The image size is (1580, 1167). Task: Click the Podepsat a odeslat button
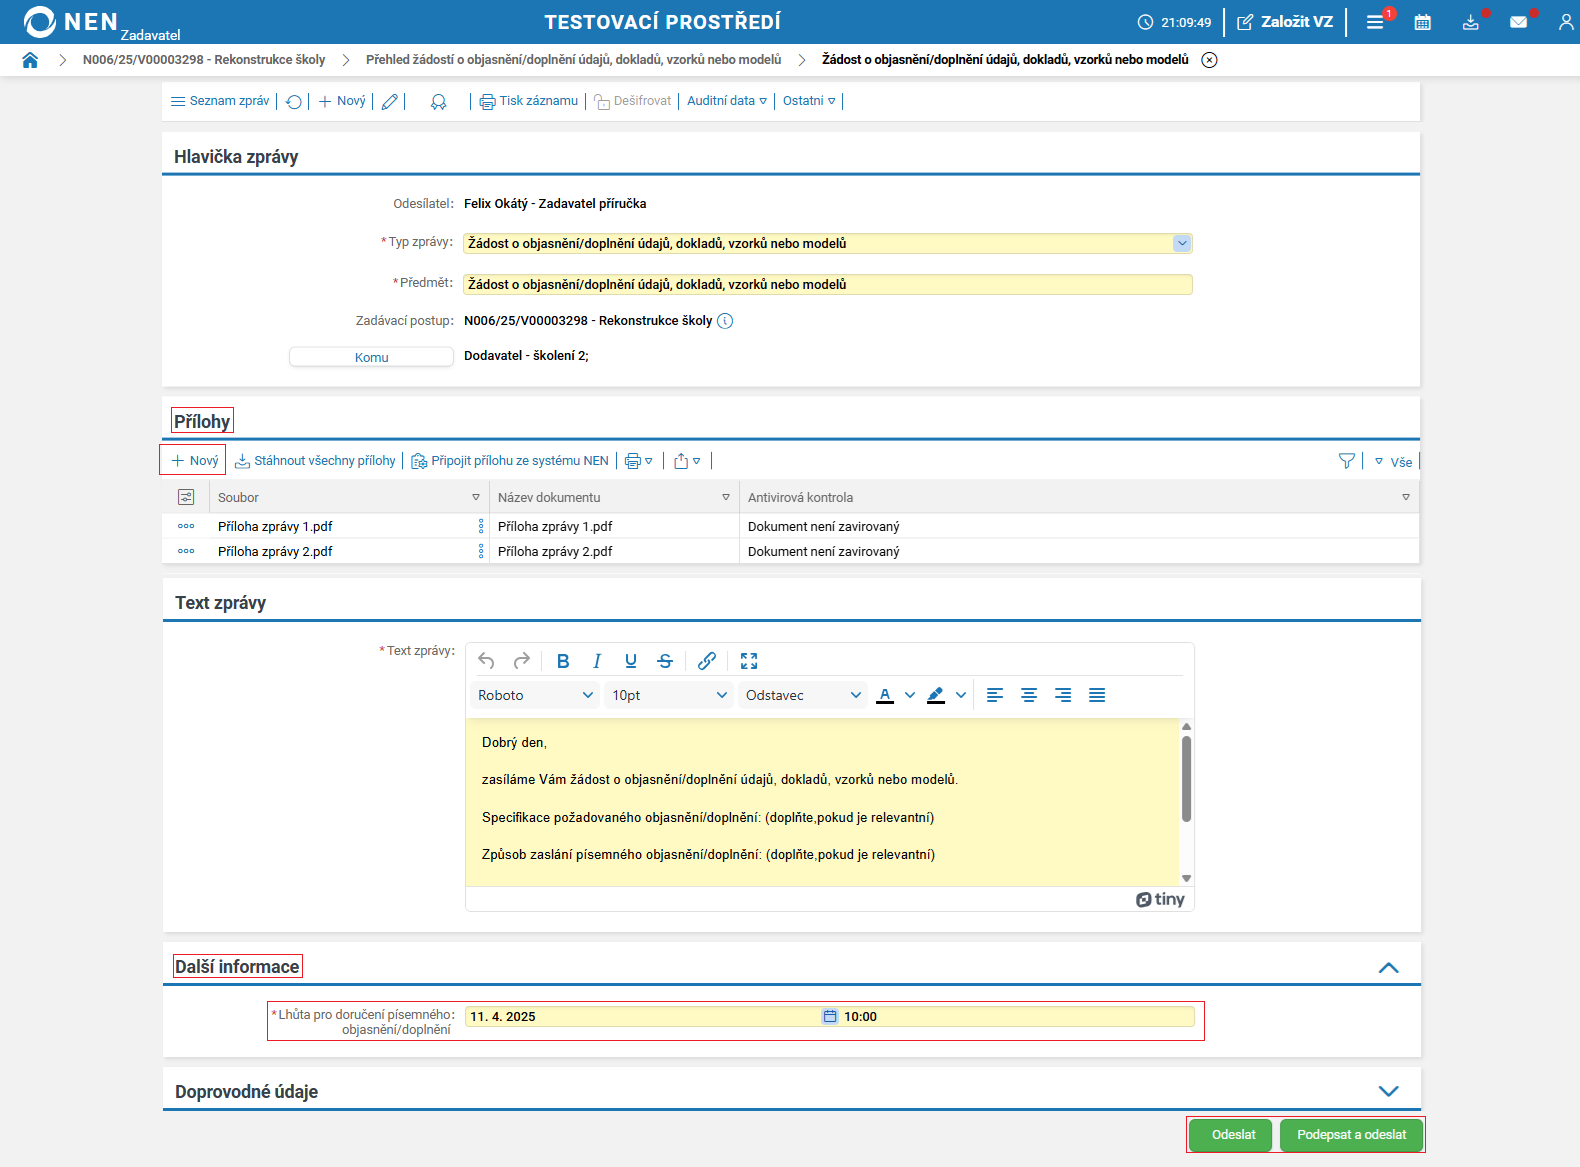point(1351,1135)
